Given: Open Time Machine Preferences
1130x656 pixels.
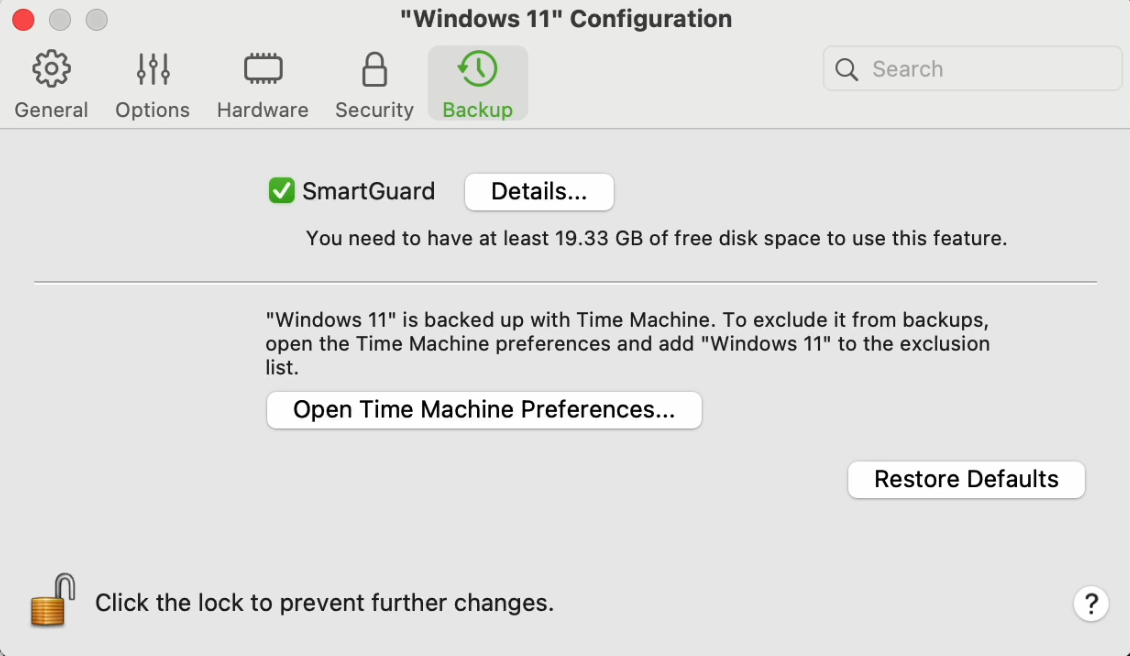Looking at the screenshot, I should pos(484,410).
